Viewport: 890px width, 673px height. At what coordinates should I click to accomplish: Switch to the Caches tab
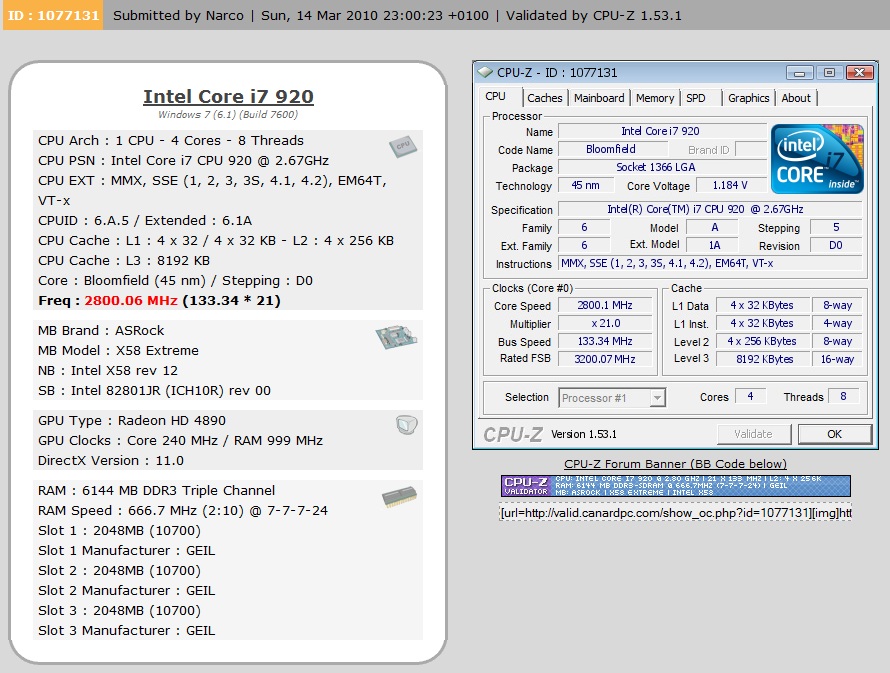tap(544, 98)
